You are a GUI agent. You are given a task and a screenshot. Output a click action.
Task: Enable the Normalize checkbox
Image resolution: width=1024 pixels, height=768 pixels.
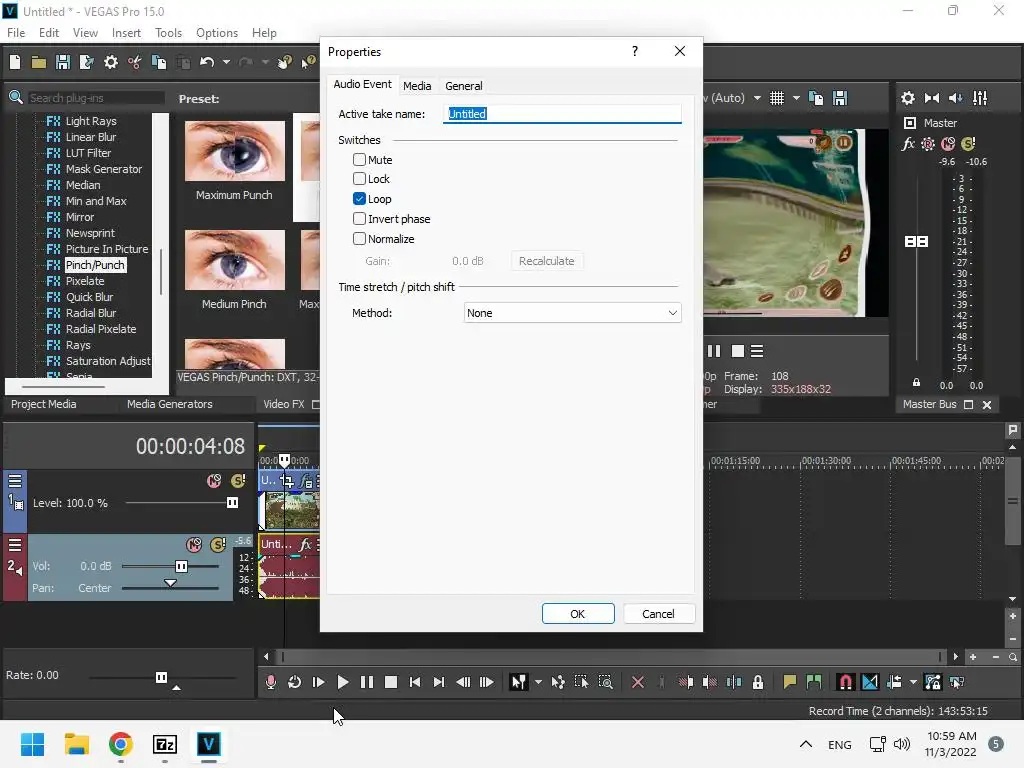359,238
